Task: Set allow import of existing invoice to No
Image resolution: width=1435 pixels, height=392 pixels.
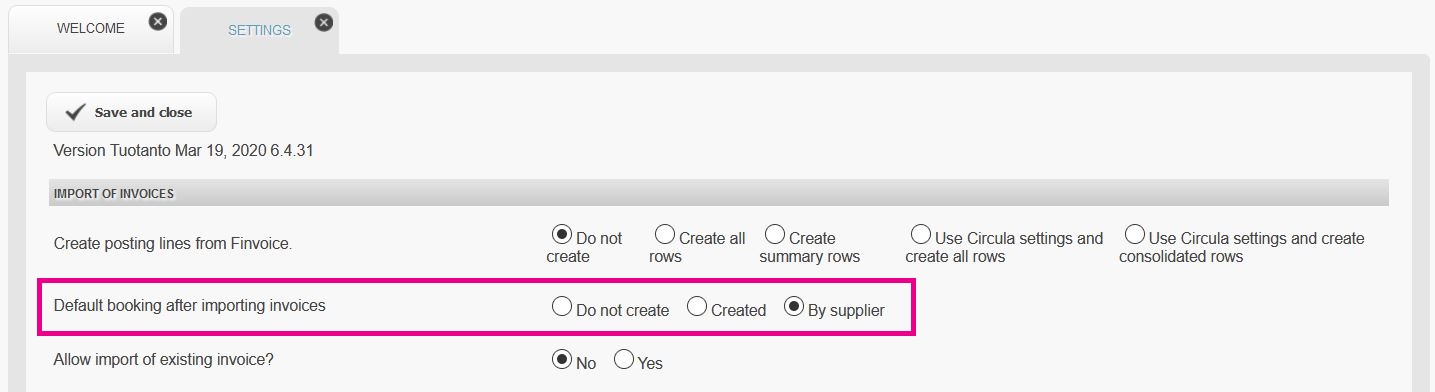Action: (562, 360)
